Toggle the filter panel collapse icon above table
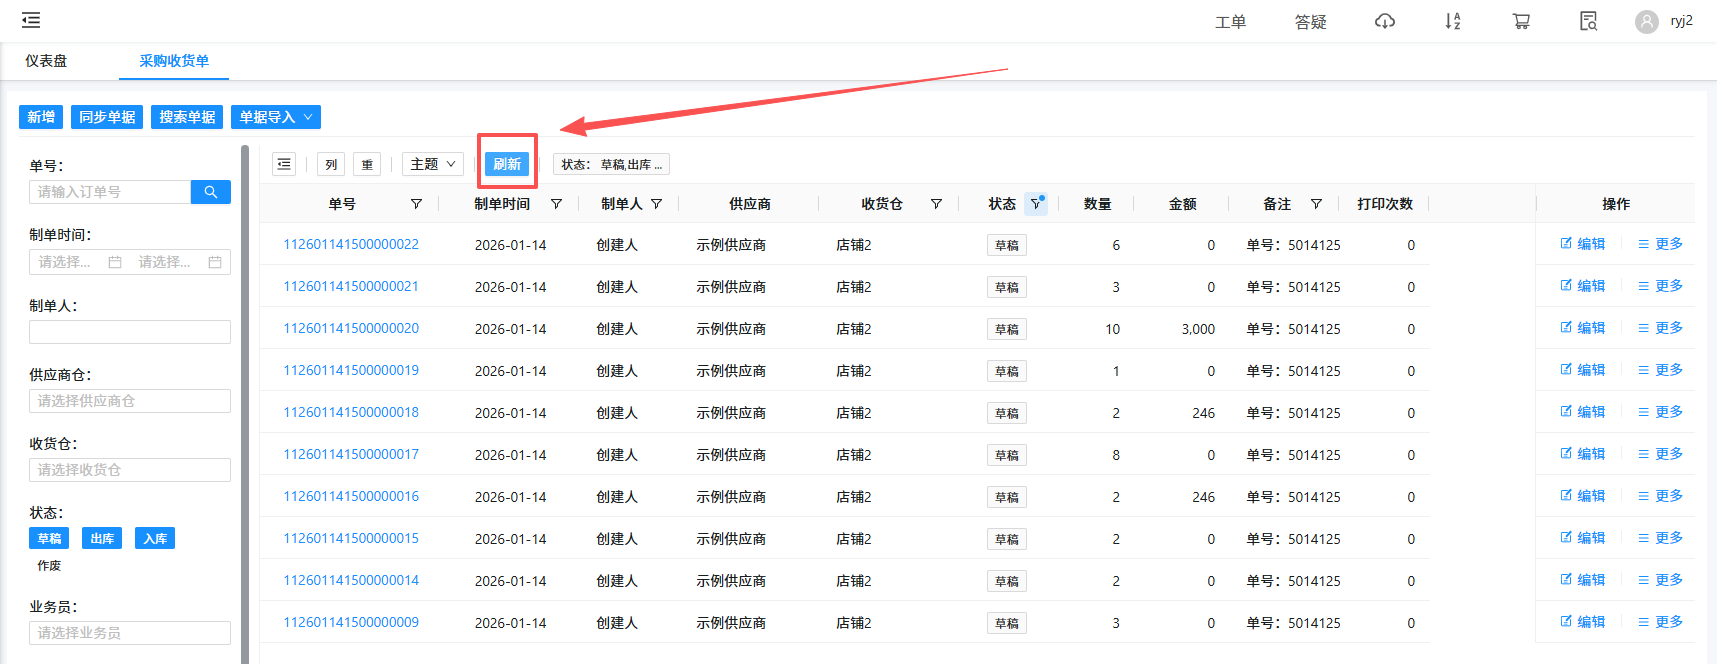This screenshot has width=1717, height=664. [285, 164]
